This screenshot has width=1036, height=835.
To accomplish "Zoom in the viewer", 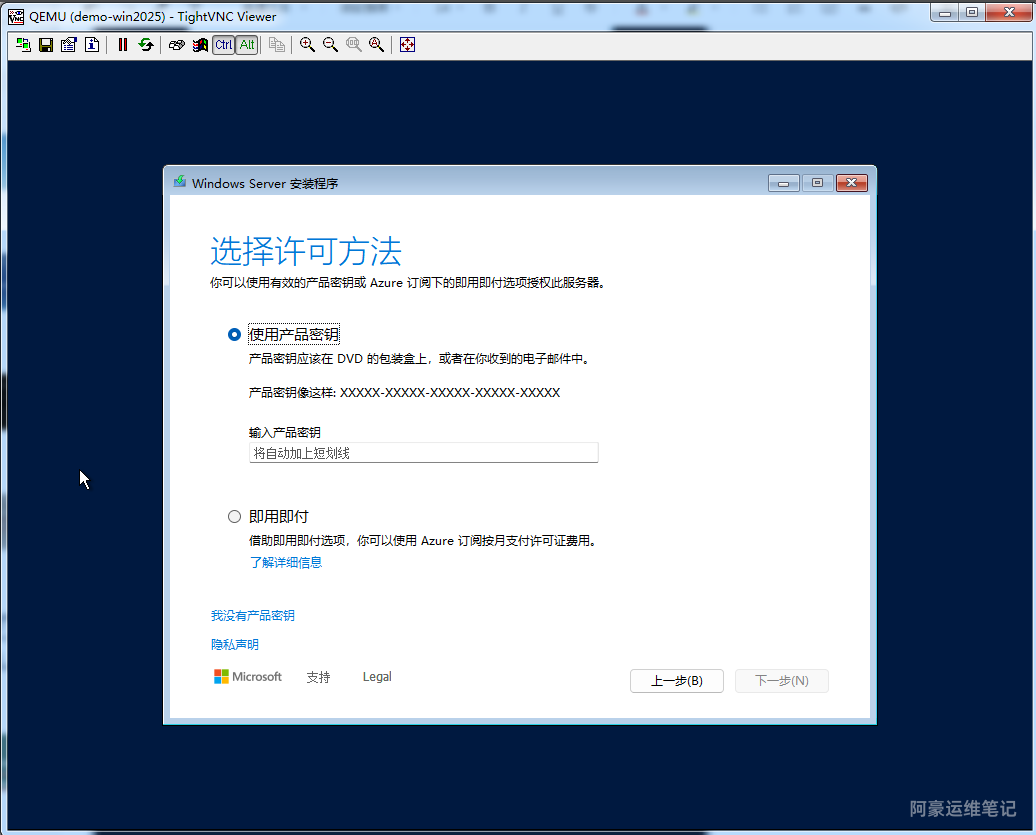I will [307, 45].
